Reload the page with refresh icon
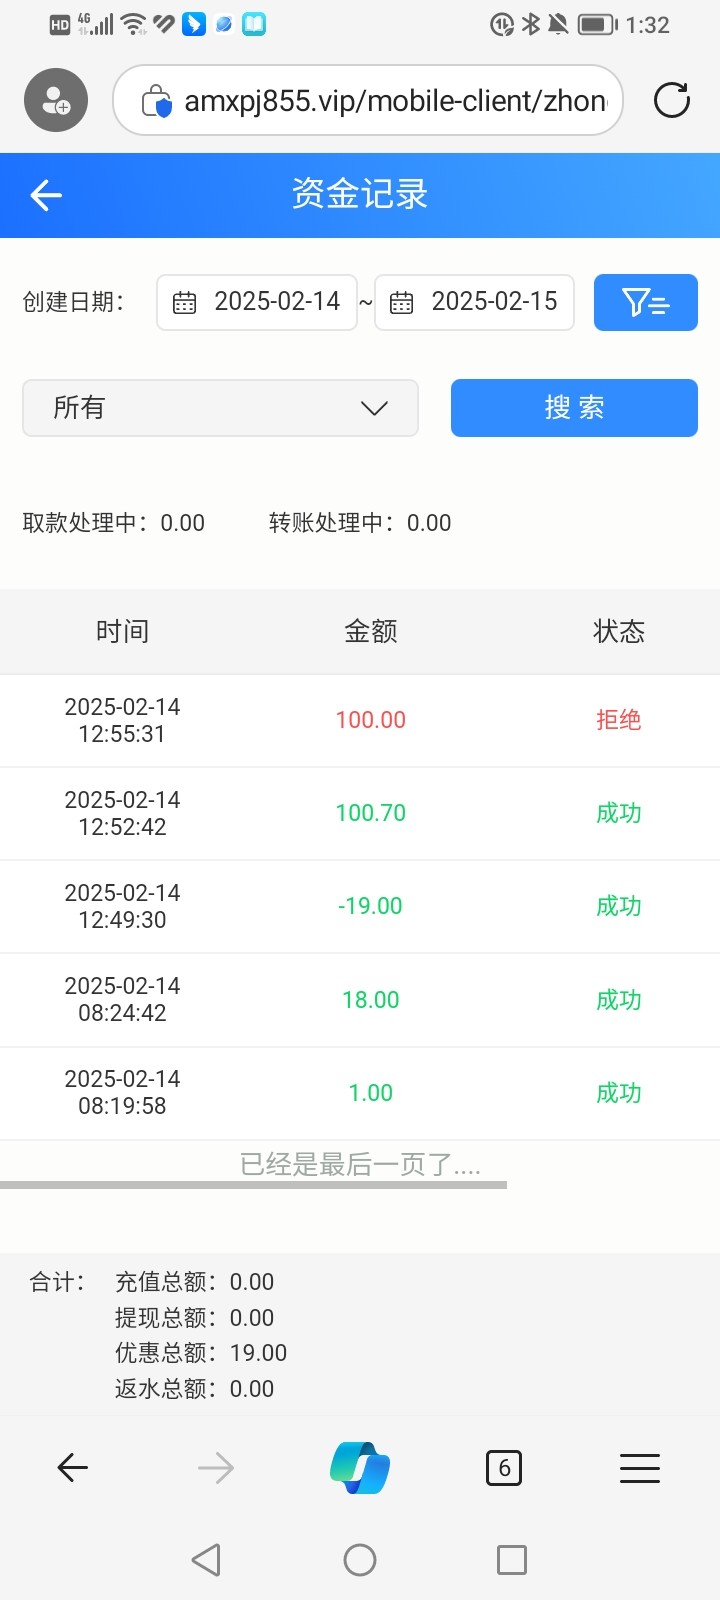The height and width of the screenshot is (1600, 720). pos(671,100)
